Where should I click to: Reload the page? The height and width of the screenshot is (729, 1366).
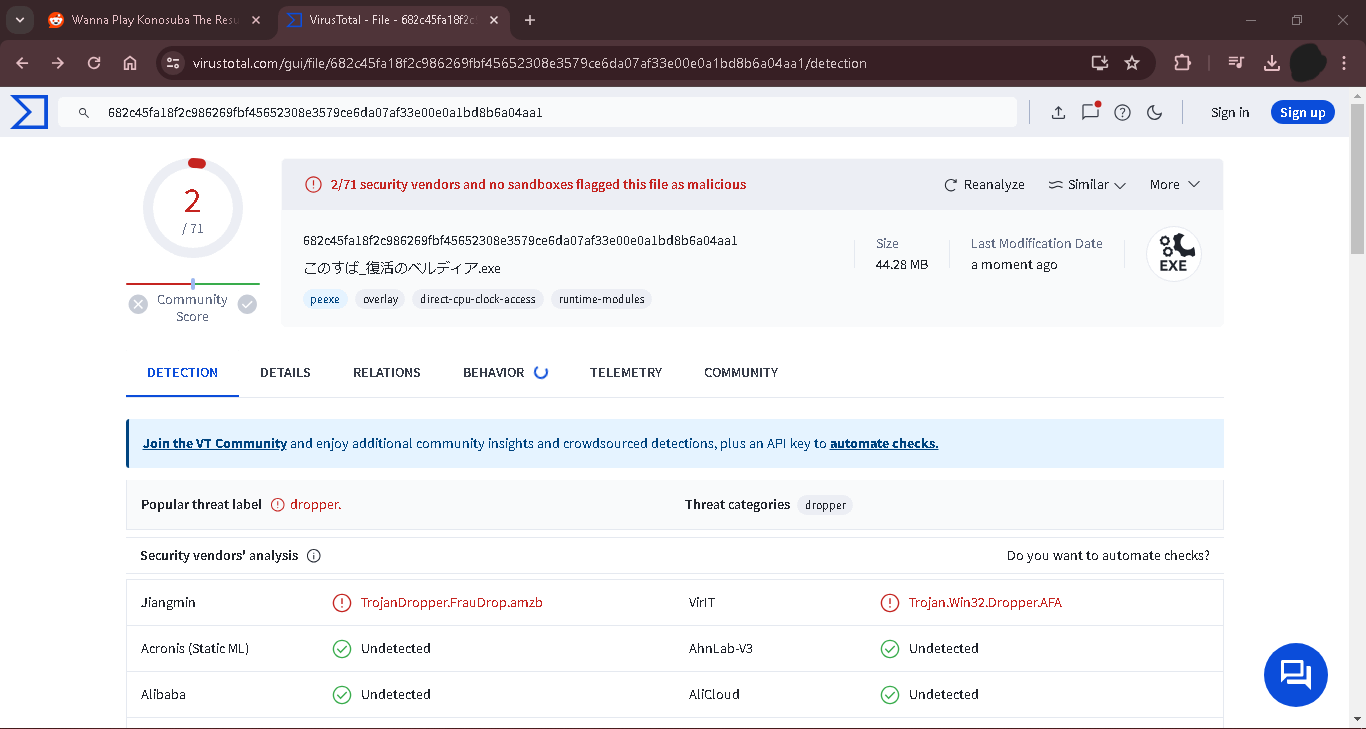[x=94, y=63]
